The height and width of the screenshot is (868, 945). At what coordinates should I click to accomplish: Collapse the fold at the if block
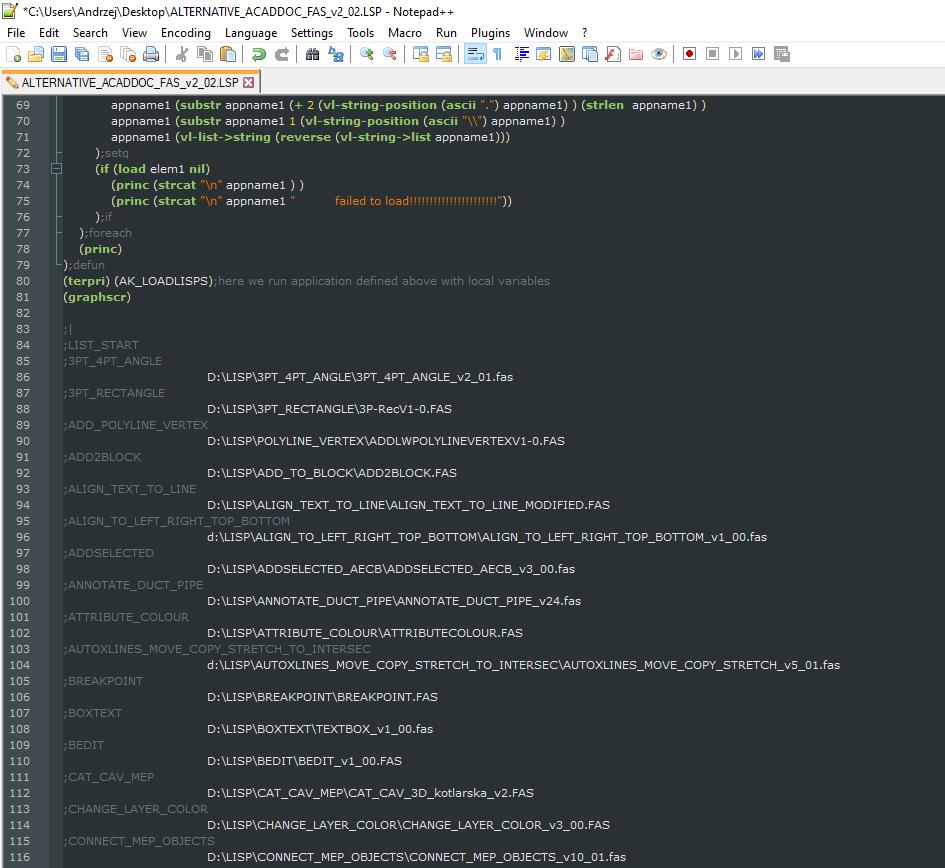pyautogui.click(x=55, y=169)
